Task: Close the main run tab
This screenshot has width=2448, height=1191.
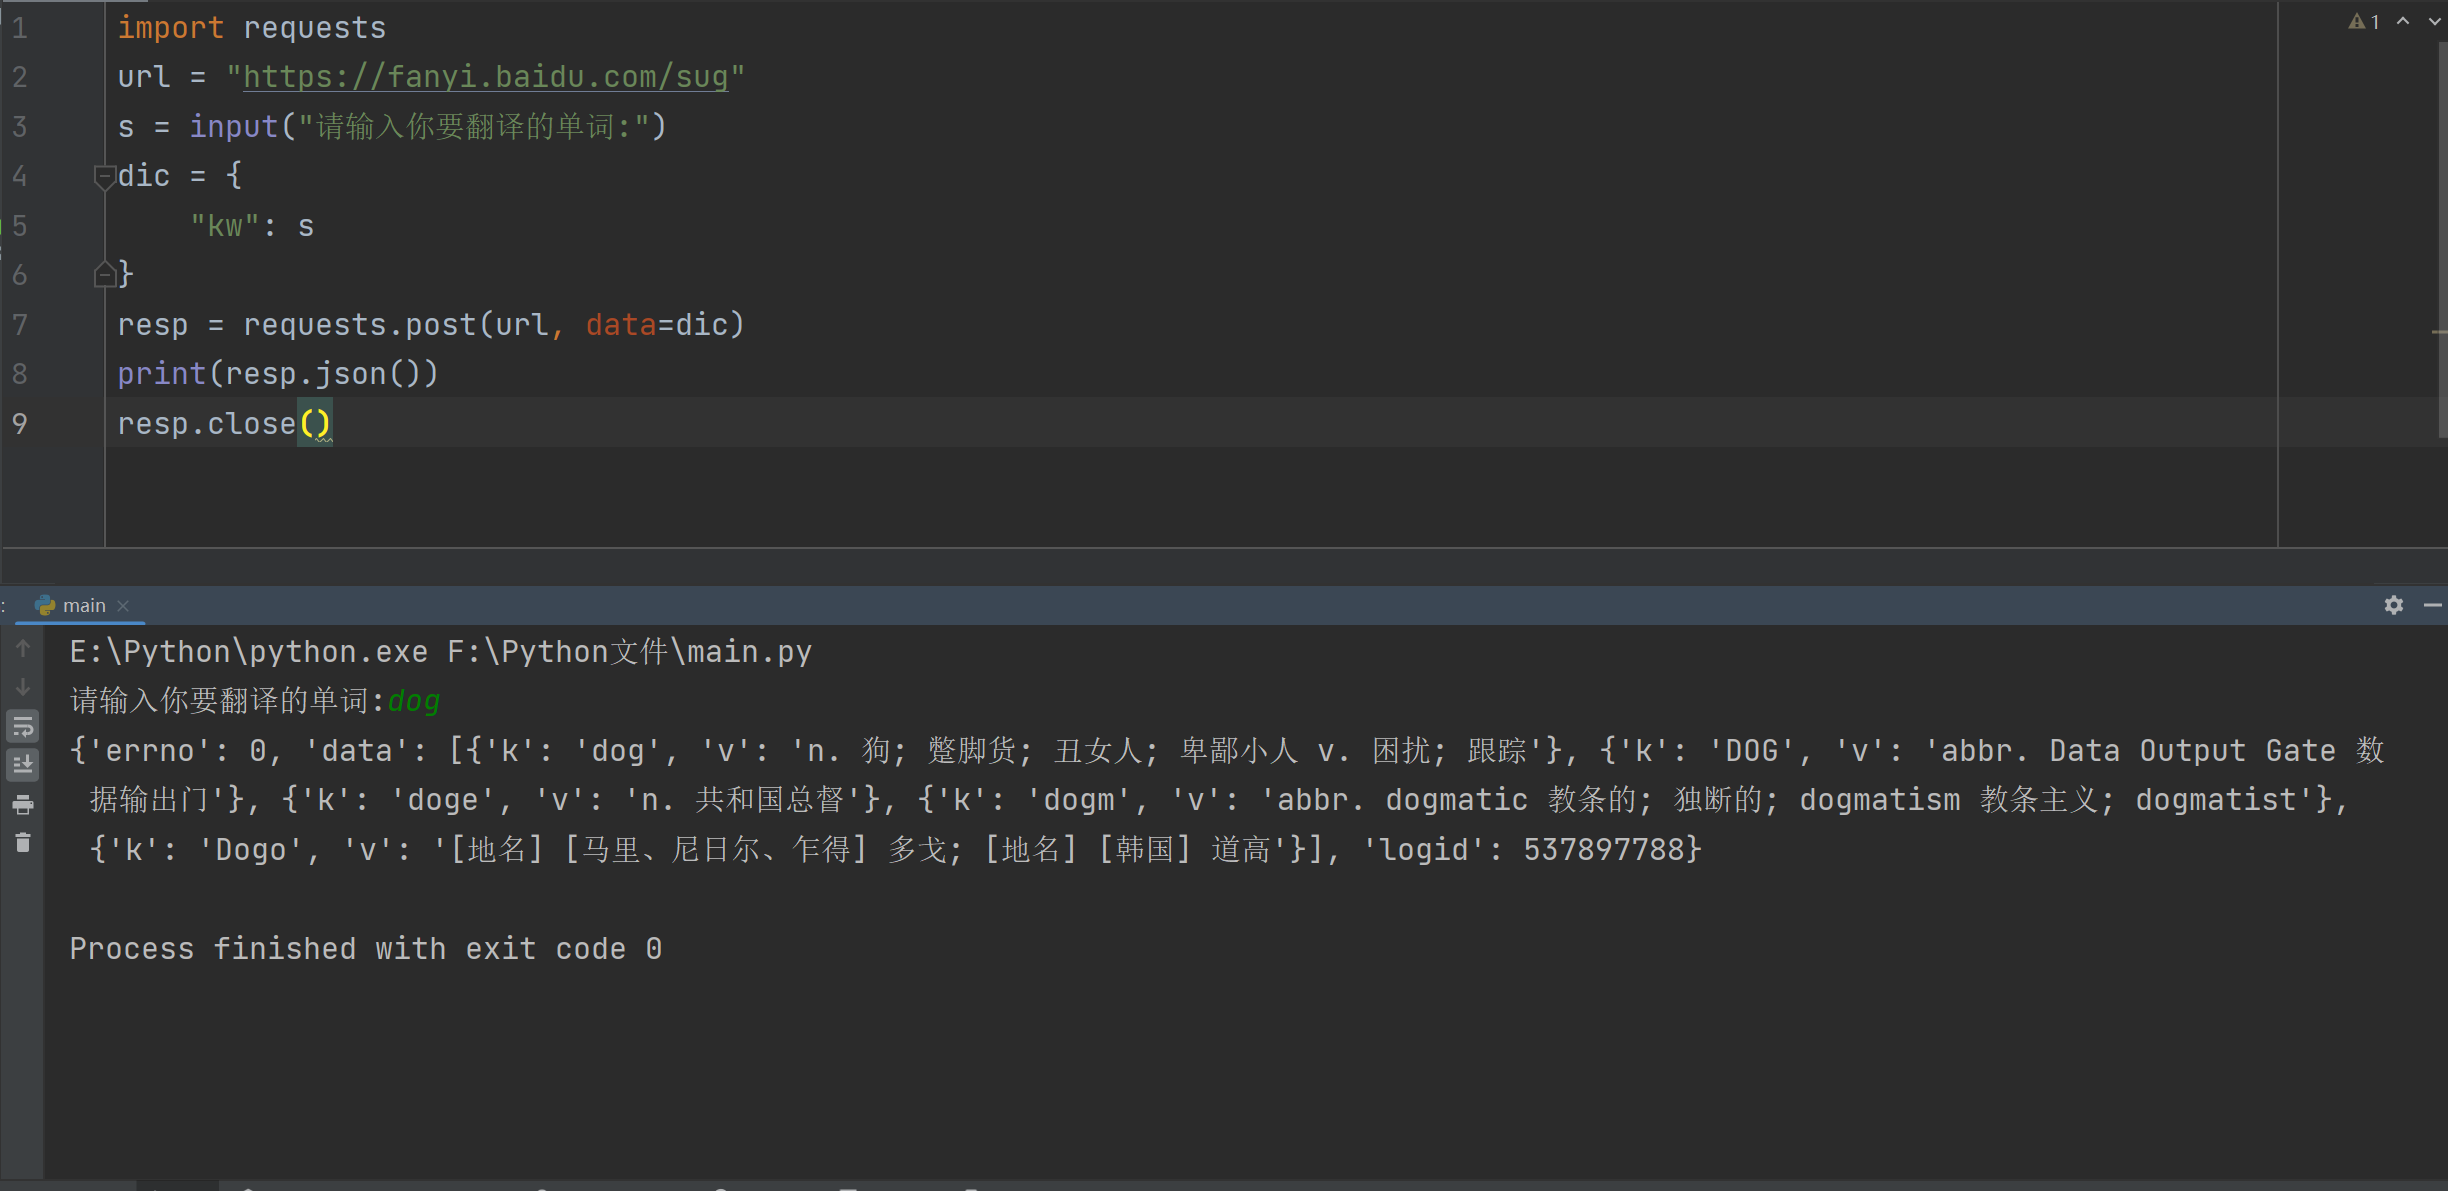Action: pyautogui.click(x=123, y=606)
